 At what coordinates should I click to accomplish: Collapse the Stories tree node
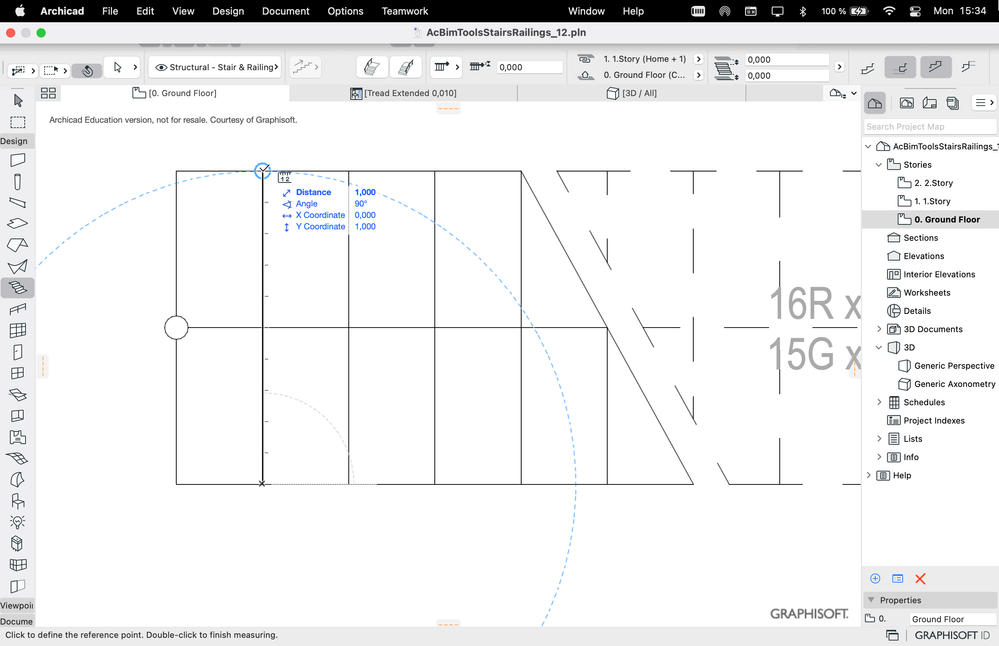[x=879, y=164]
